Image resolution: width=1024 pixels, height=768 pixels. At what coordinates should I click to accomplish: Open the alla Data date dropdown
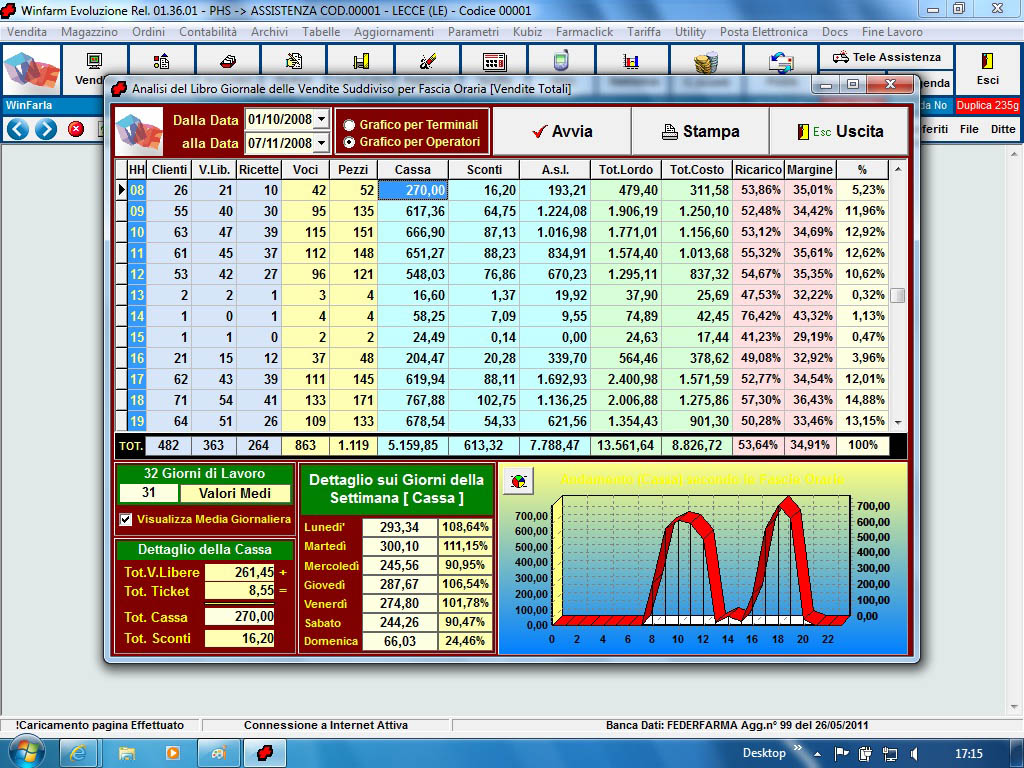pyautogui.click(x=320, y=144)
